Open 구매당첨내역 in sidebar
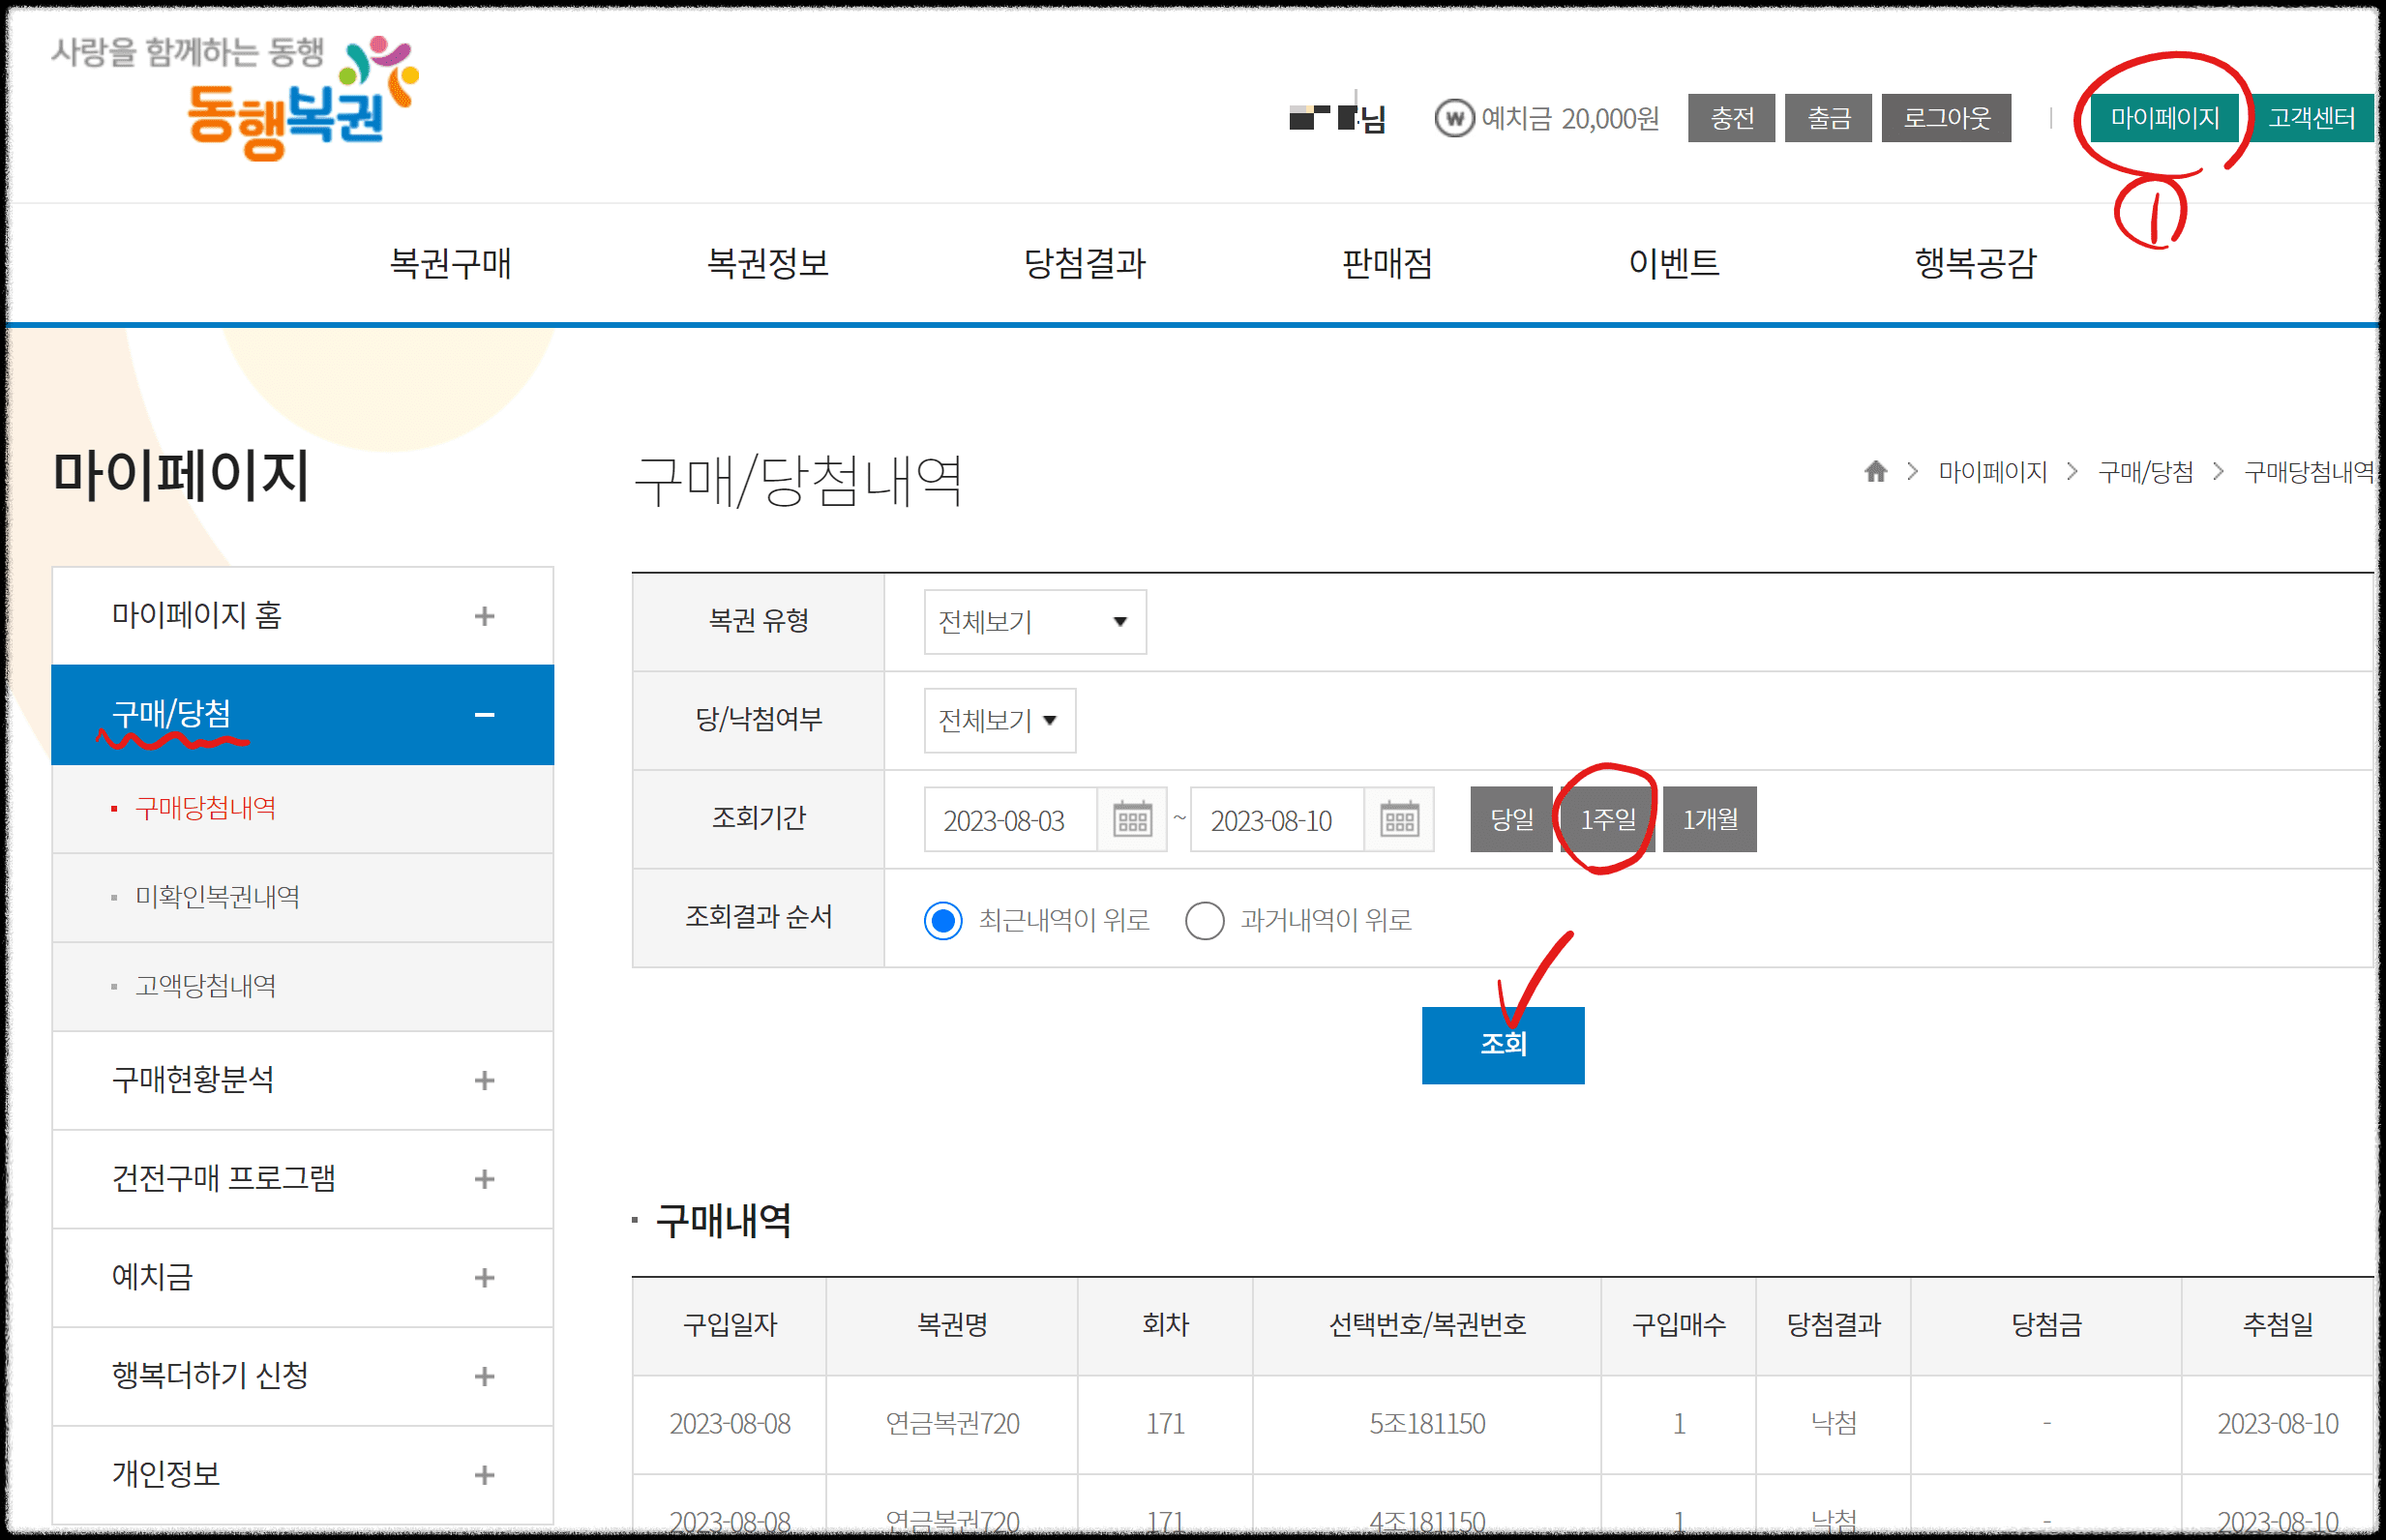Screen dimensions: 2386x1540 pyautogui.click(x=205, y=808)
